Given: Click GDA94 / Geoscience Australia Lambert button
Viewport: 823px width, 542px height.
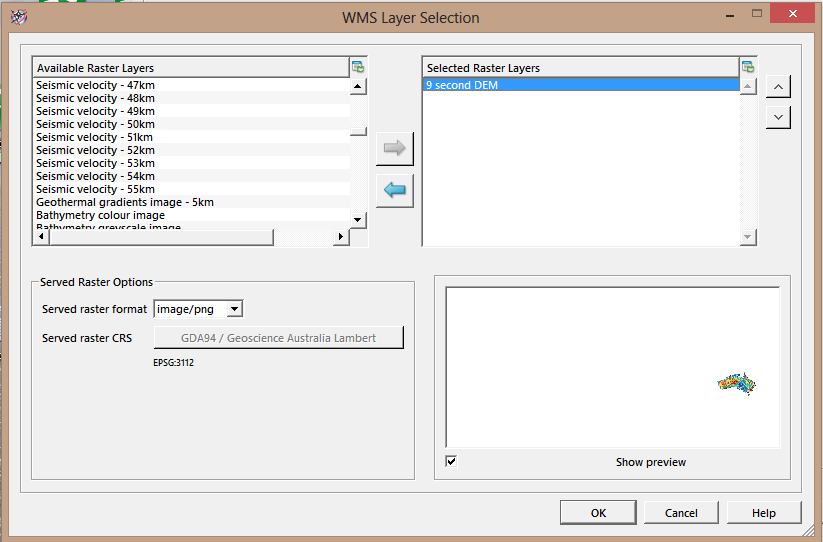Looking at the screenshot, I should point(278,338).
